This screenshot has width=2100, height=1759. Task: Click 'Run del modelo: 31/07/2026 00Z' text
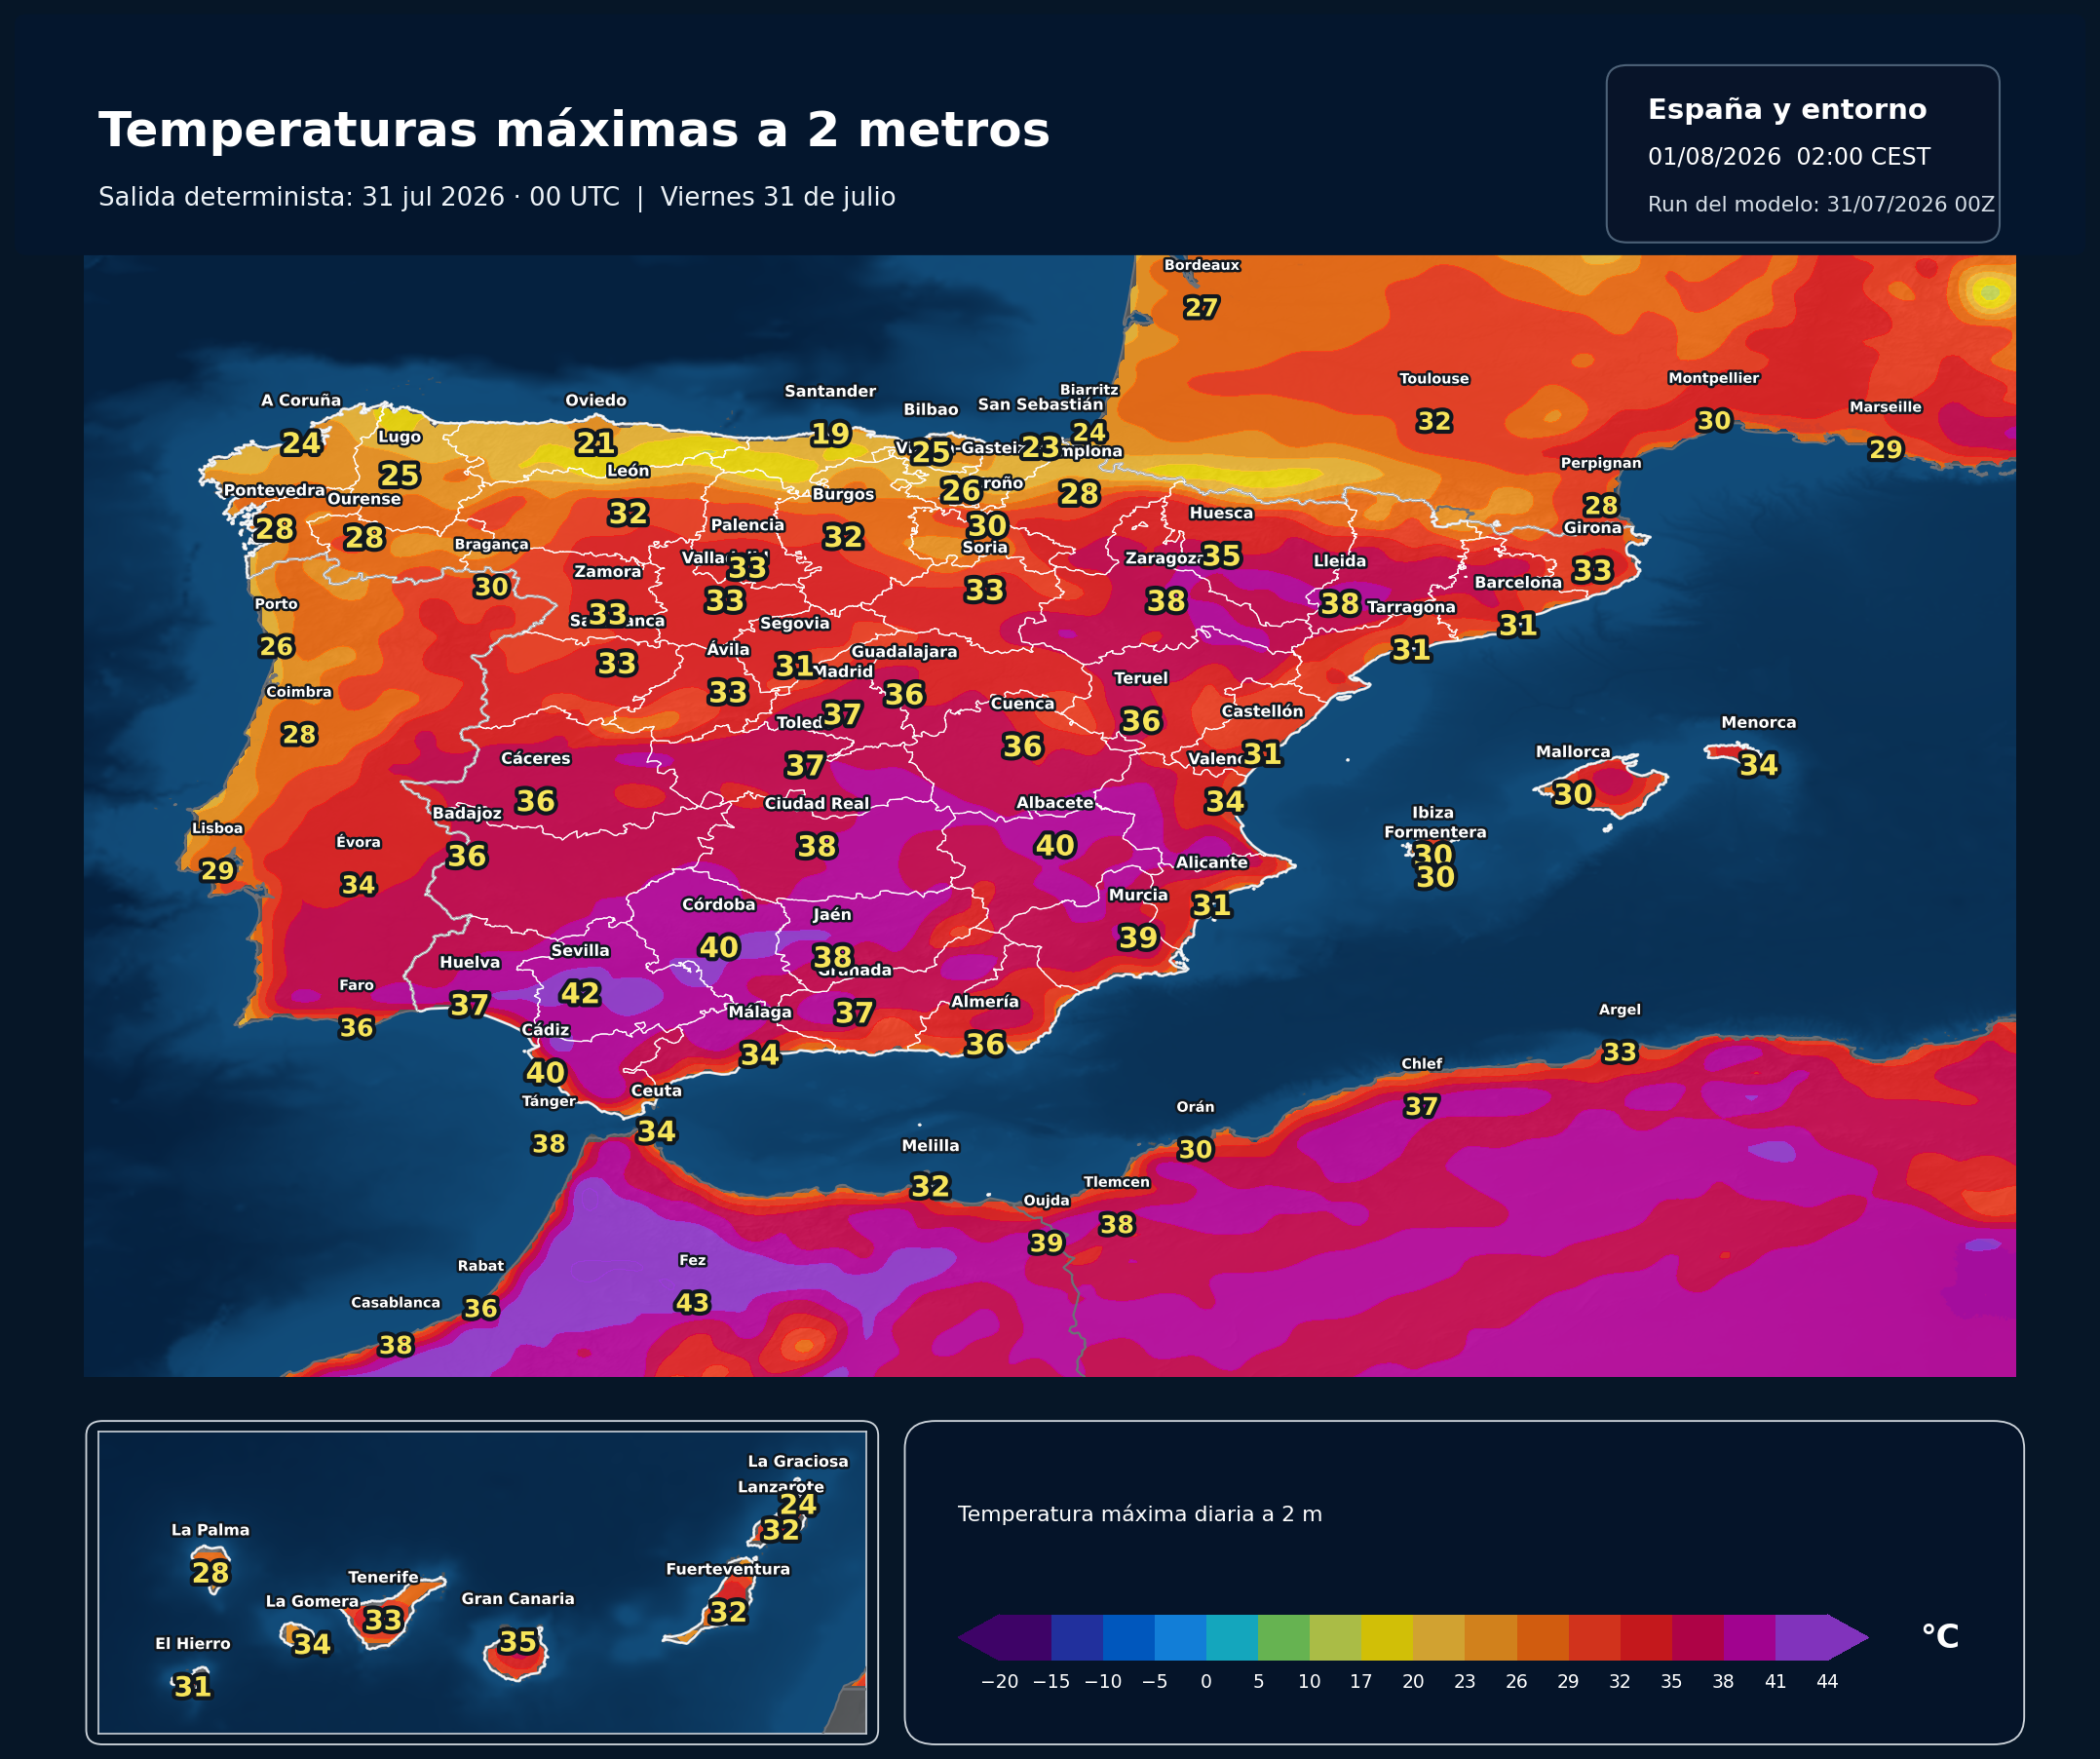pyautogui.click(x=1821, y=204)
